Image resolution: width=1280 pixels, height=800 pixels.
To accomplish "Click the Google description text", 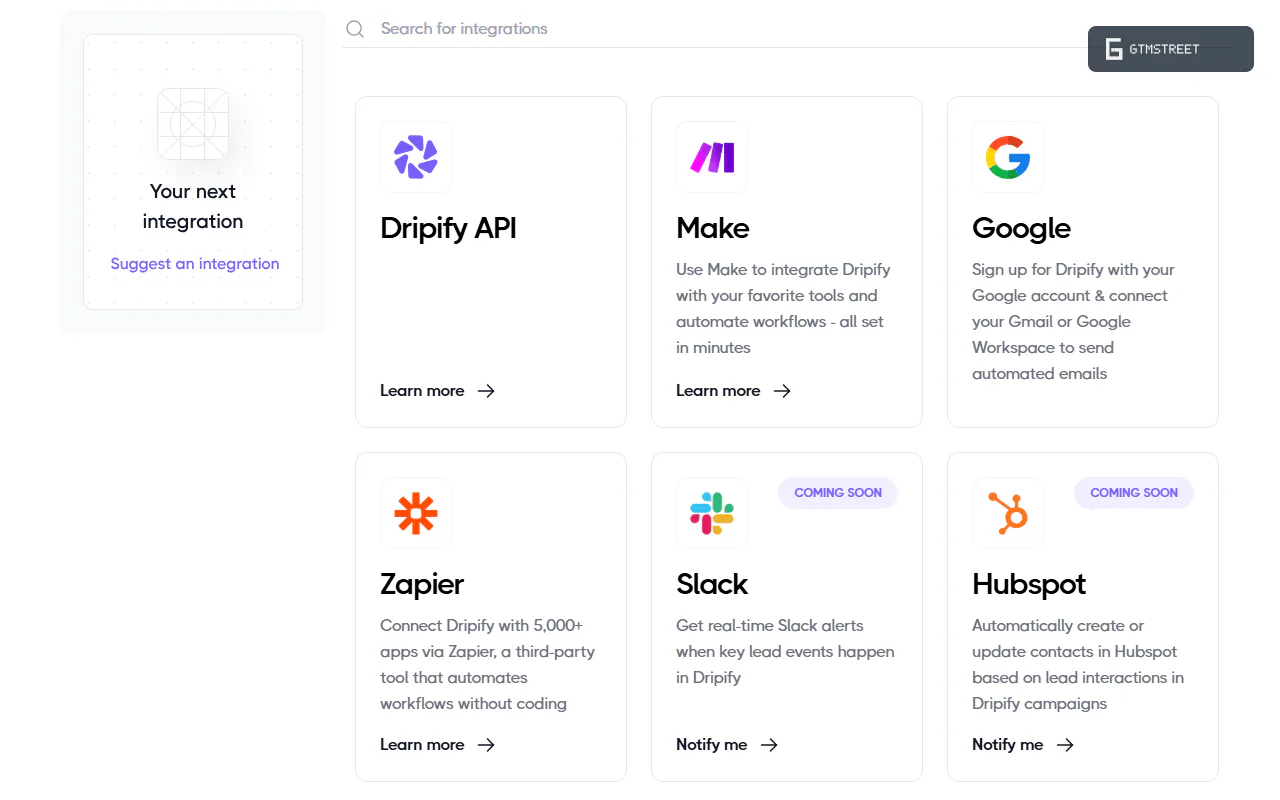I will click(x=1073, y=321).
